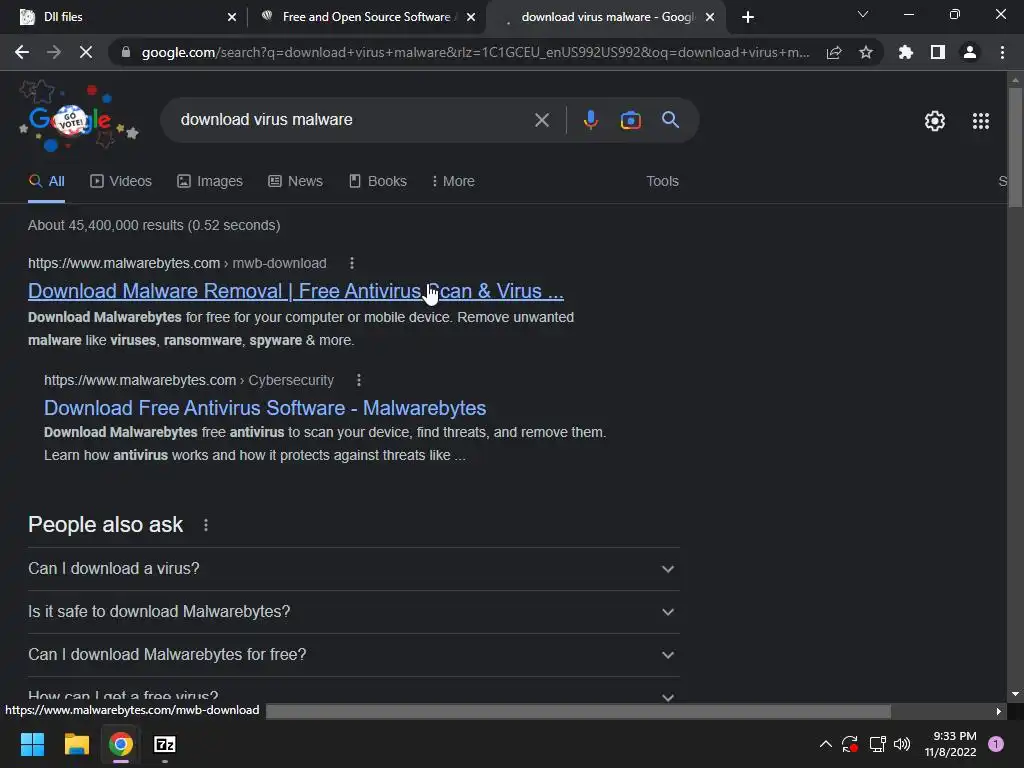This screenshot has width=1024, height=768.
Task: Bookmark this page with the star icon
Action: [x=866, y=52]
